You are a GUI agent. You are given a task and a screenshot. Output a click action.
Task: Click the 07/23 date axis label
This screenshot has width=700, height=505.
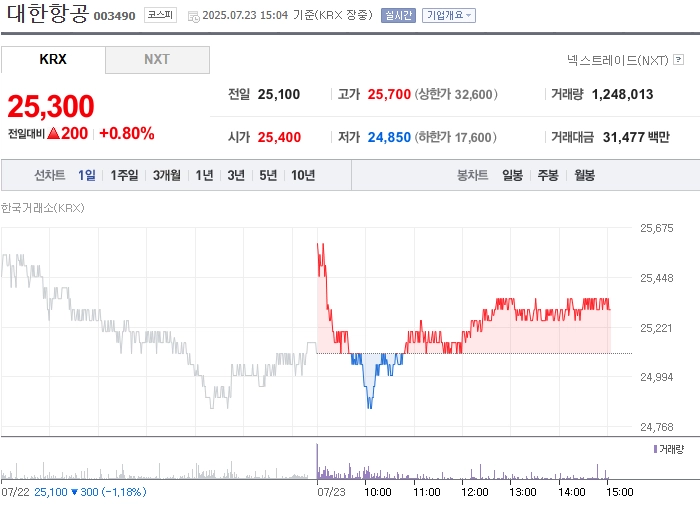(331, 492)
